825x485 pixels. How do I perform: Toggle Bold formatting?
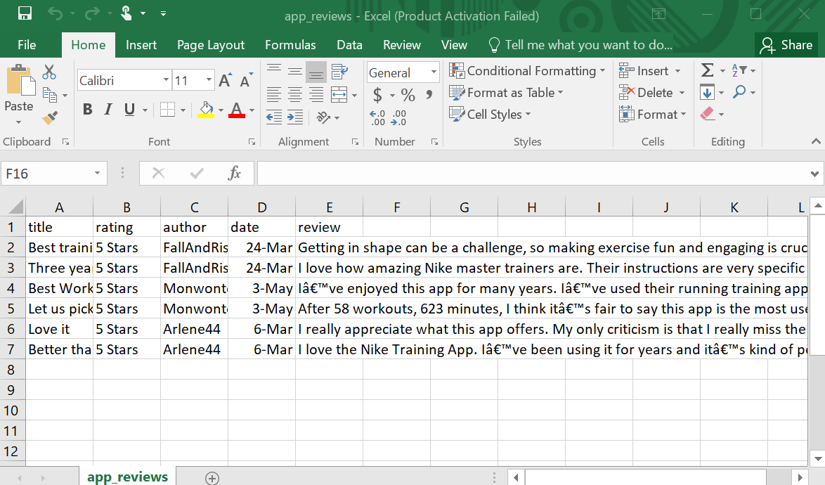coord(87,109)
